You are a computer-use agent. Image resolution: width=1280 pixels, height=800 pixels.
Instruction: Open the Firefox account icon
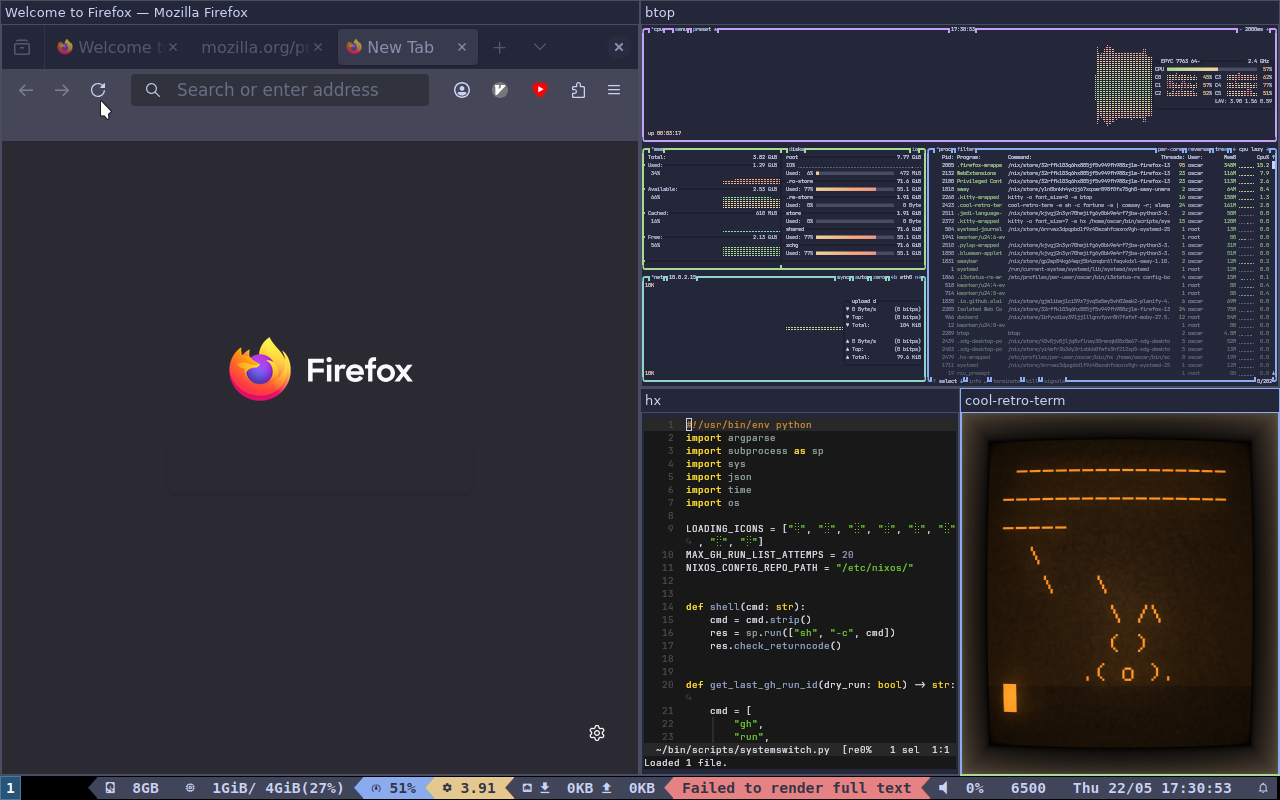(x=462, y=90)
